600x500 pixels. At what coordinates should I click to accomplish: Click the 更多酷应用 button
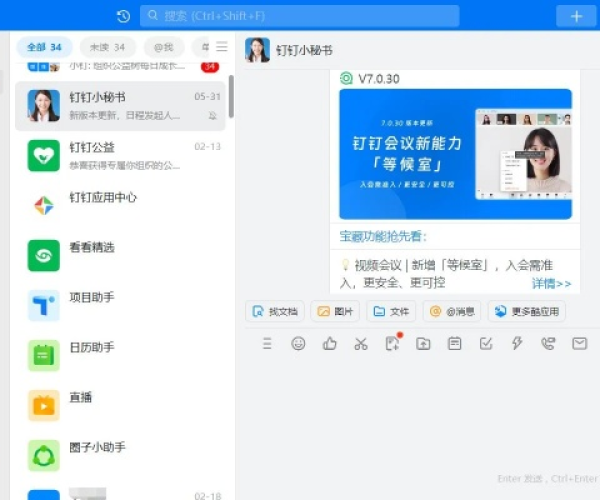(527, 311)
